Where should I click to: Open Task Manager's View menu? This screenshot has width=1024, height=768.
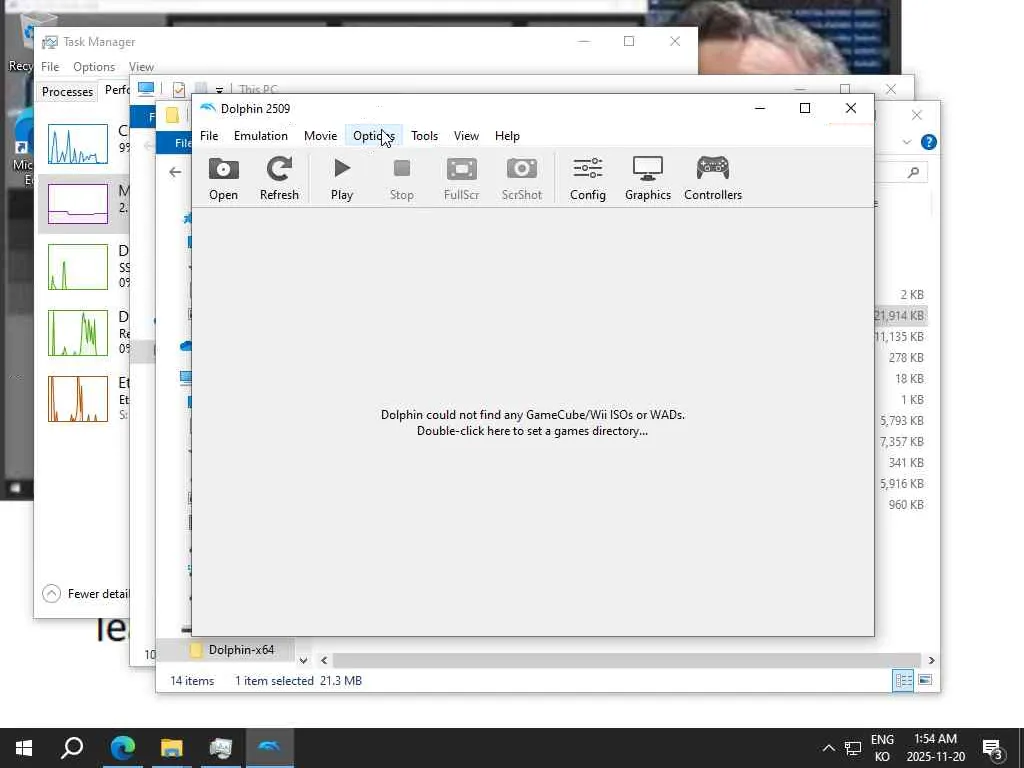(x=141, y=67)
